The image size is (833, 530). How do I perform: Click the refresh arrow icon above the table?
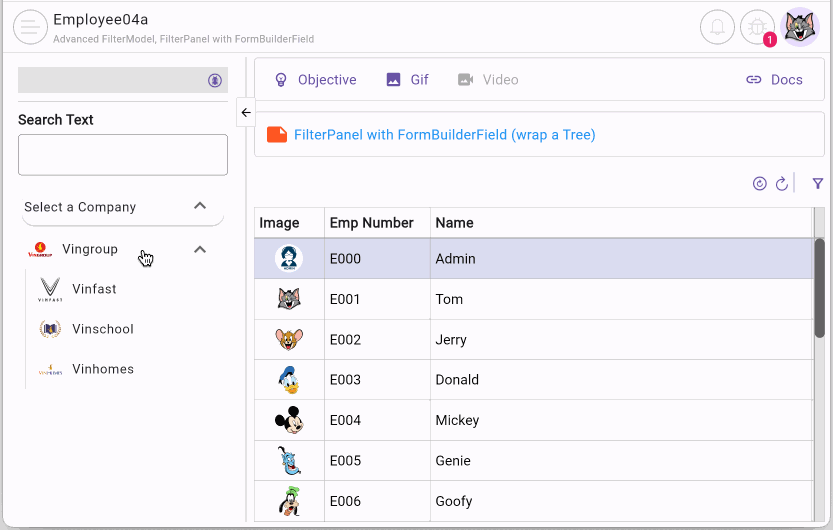(782, 184)
